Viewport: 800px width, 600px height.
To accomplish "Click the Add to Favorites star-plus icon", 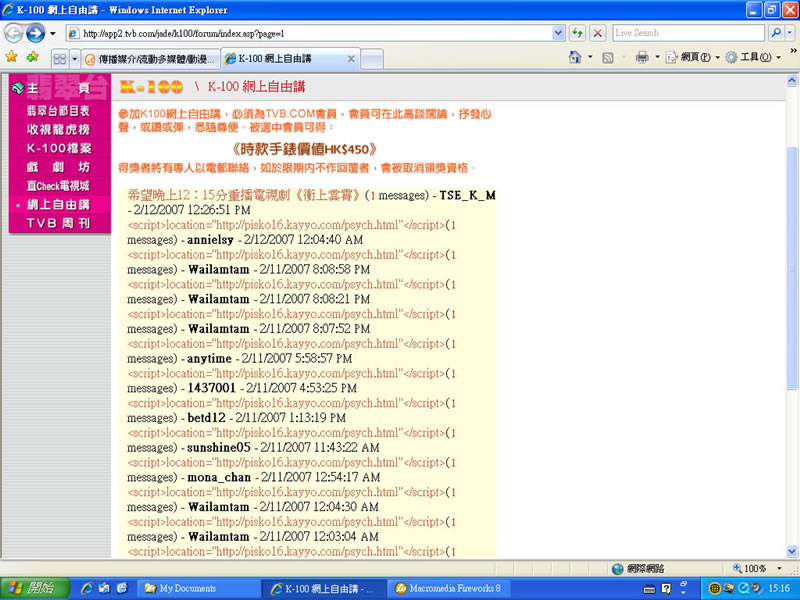I will click(x=33, y=57).
